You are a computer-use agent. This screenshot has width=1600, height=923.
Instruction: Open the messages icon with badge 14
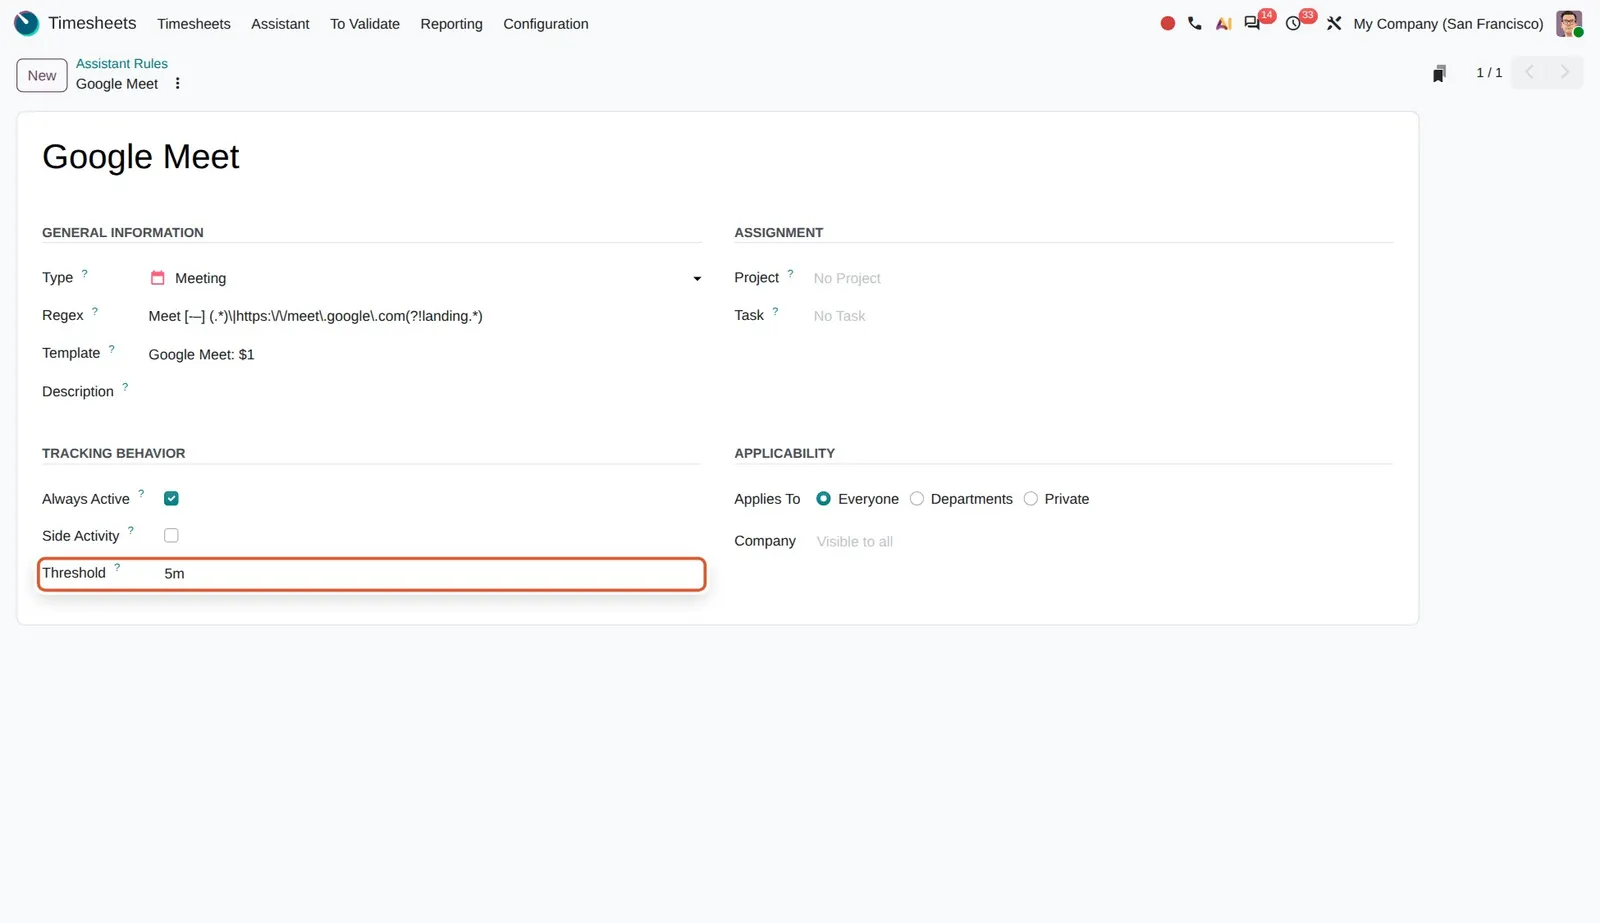1252,23
